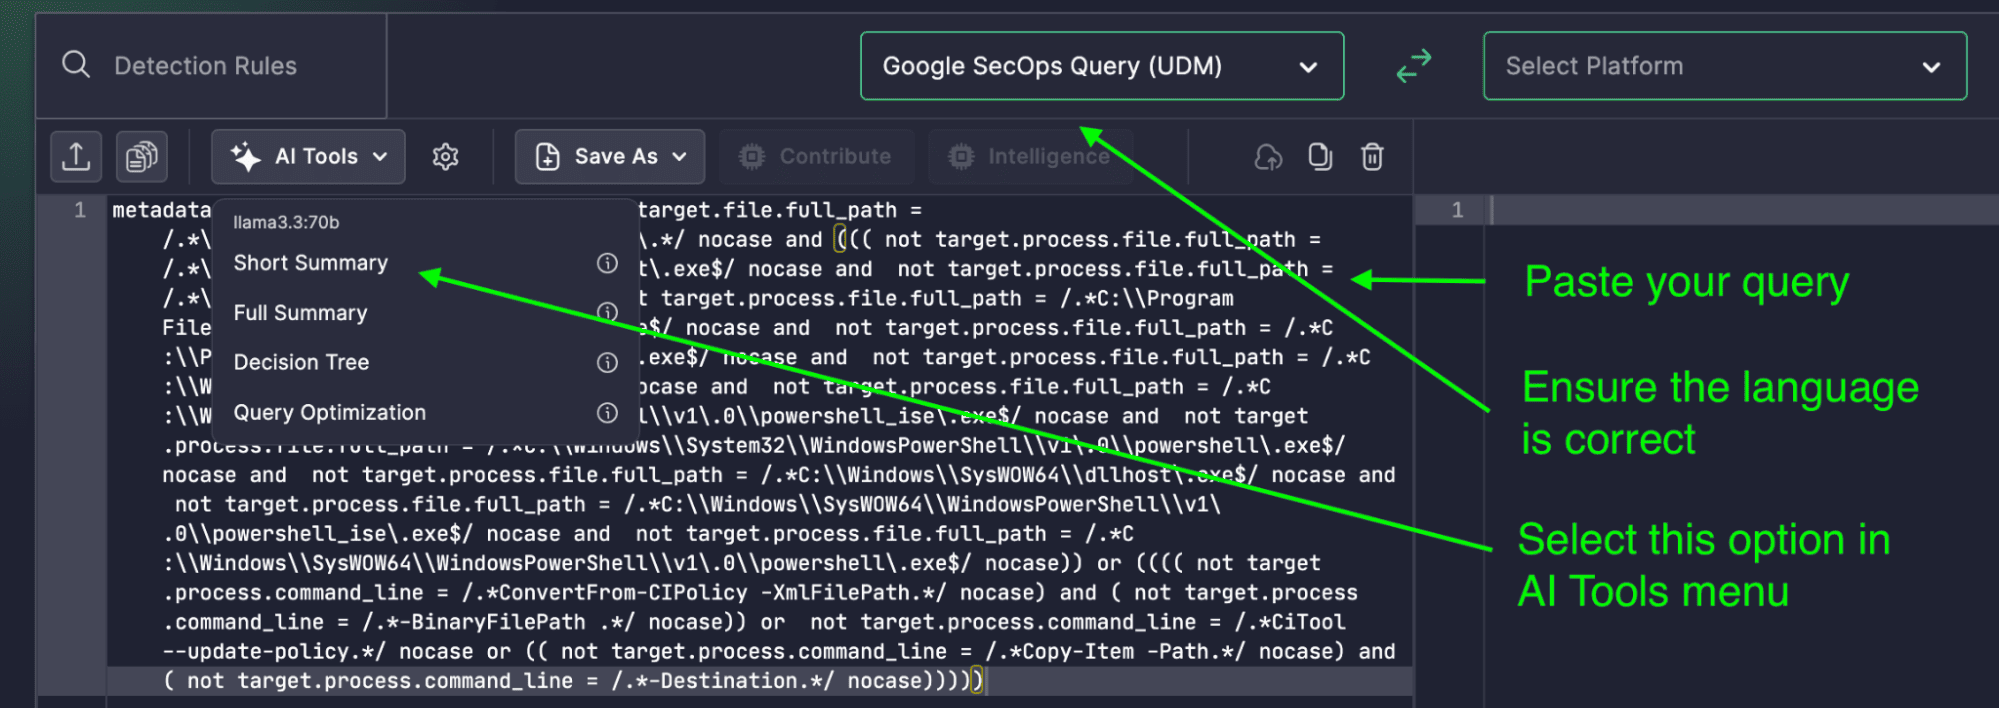
Task: Click the Contribute button
Action: tap(816, 156)
